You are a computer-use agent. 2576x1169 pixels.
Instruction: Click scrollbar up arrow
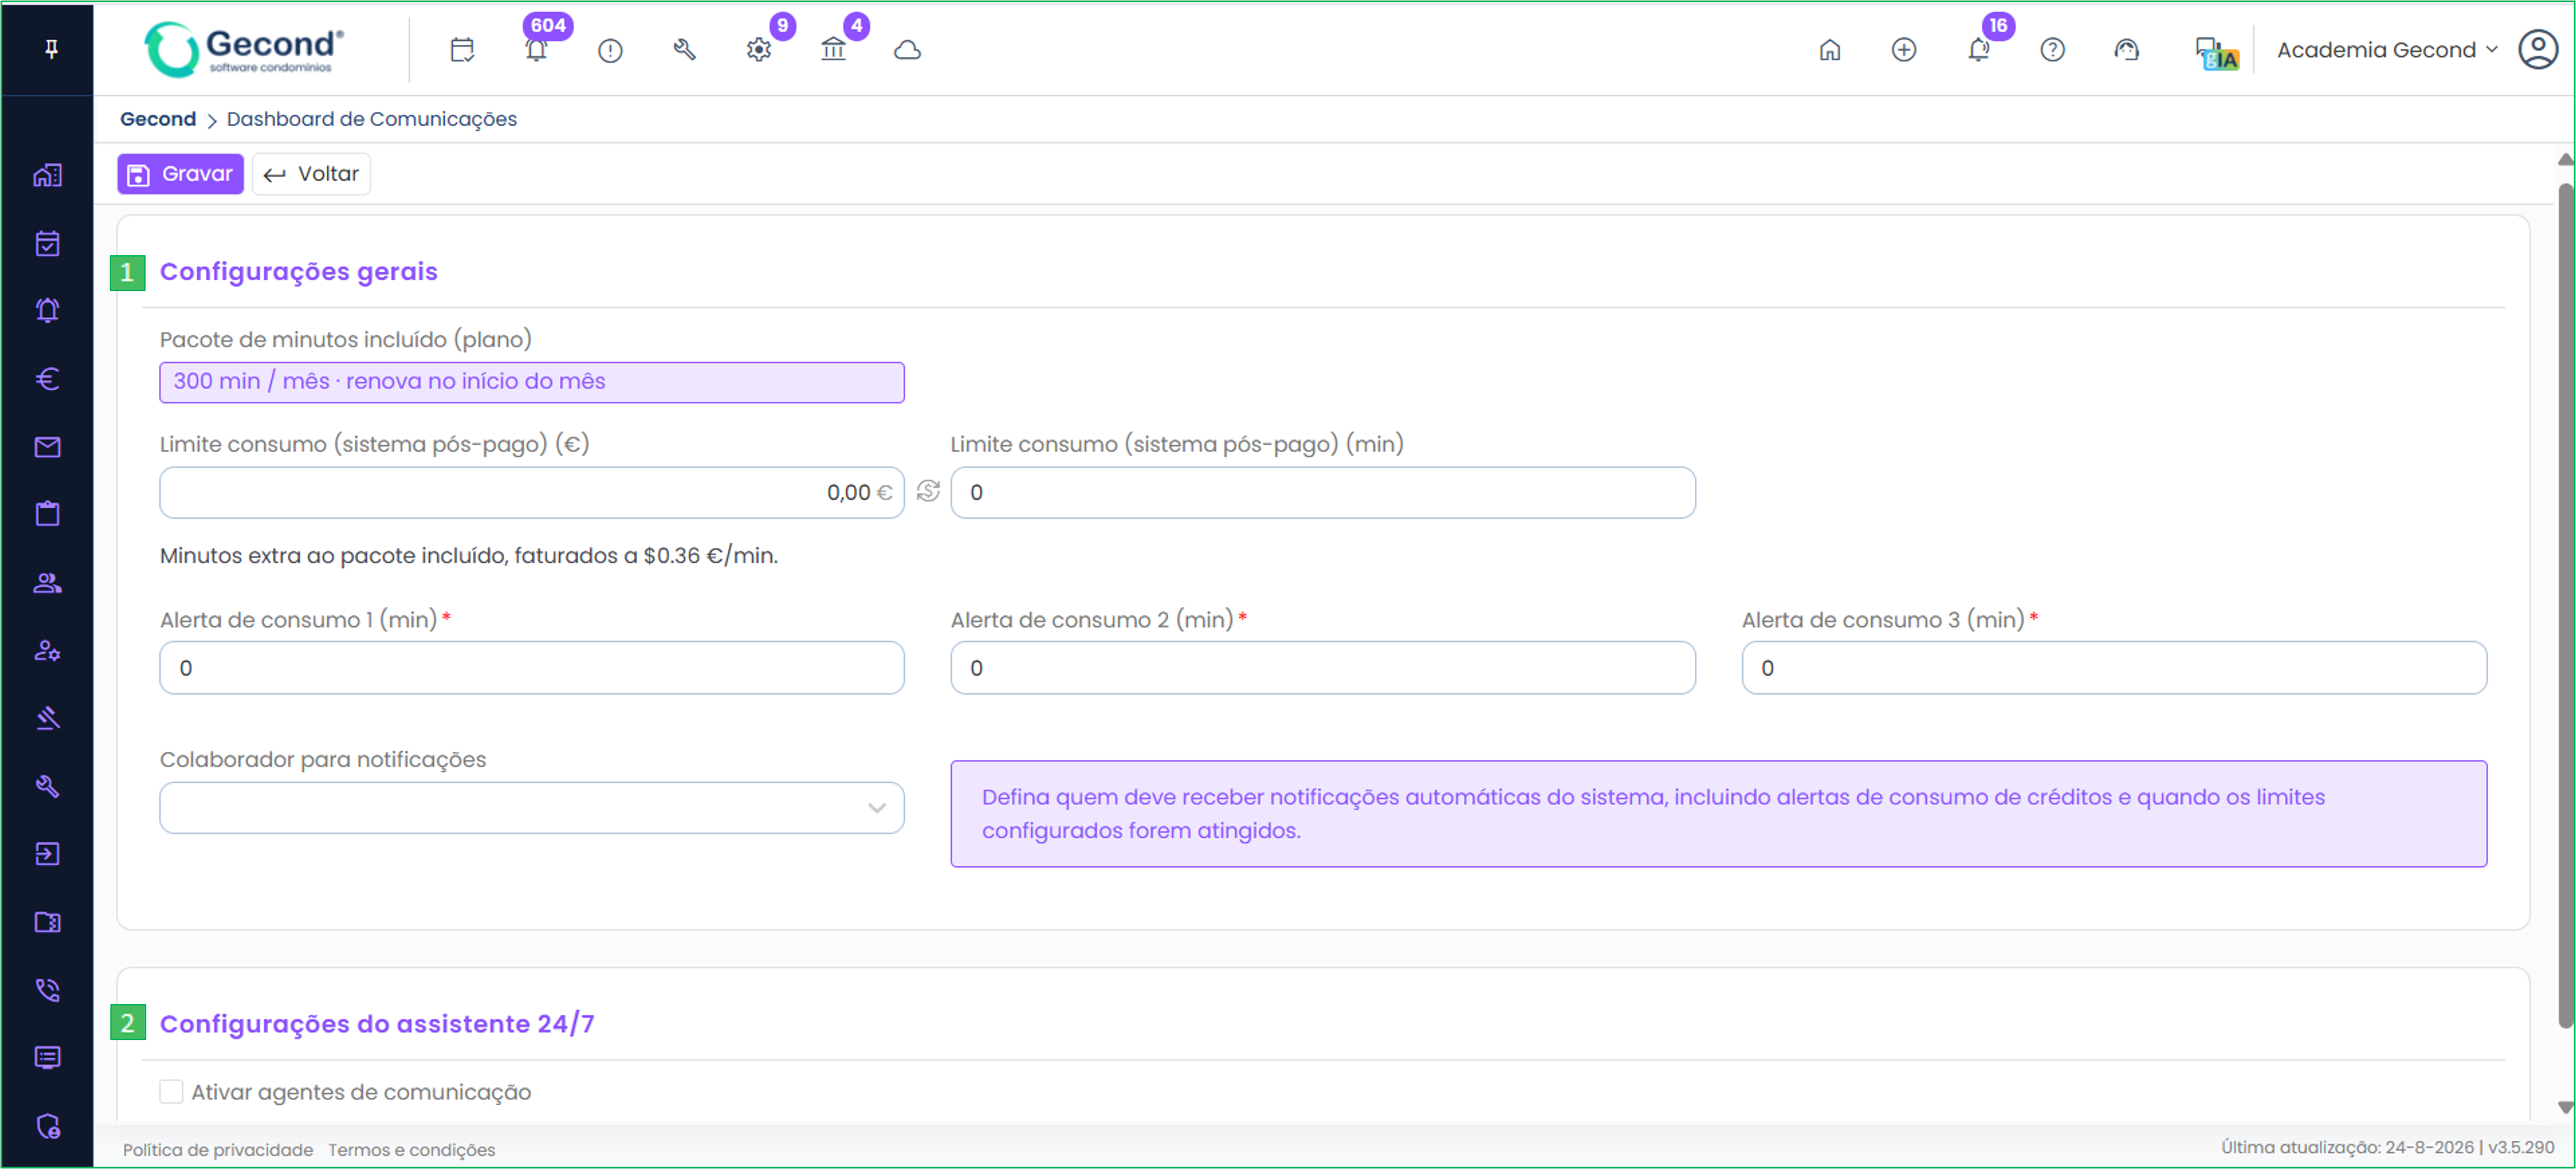[x=2565, y=160]
